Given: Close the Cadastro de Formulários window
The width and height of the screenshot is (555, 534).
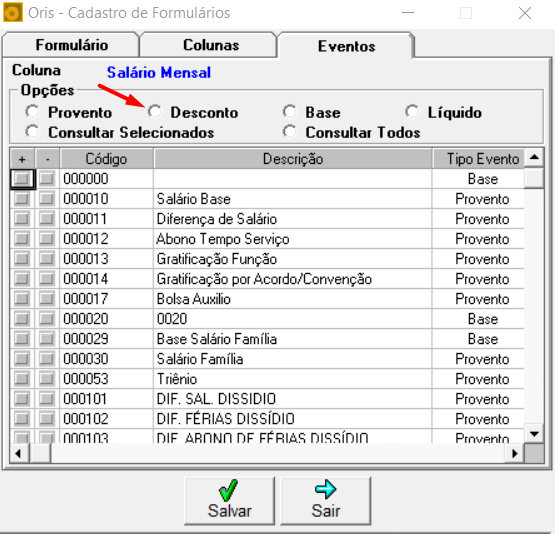Looking at the screenshot, I should [x=525, y=13].
